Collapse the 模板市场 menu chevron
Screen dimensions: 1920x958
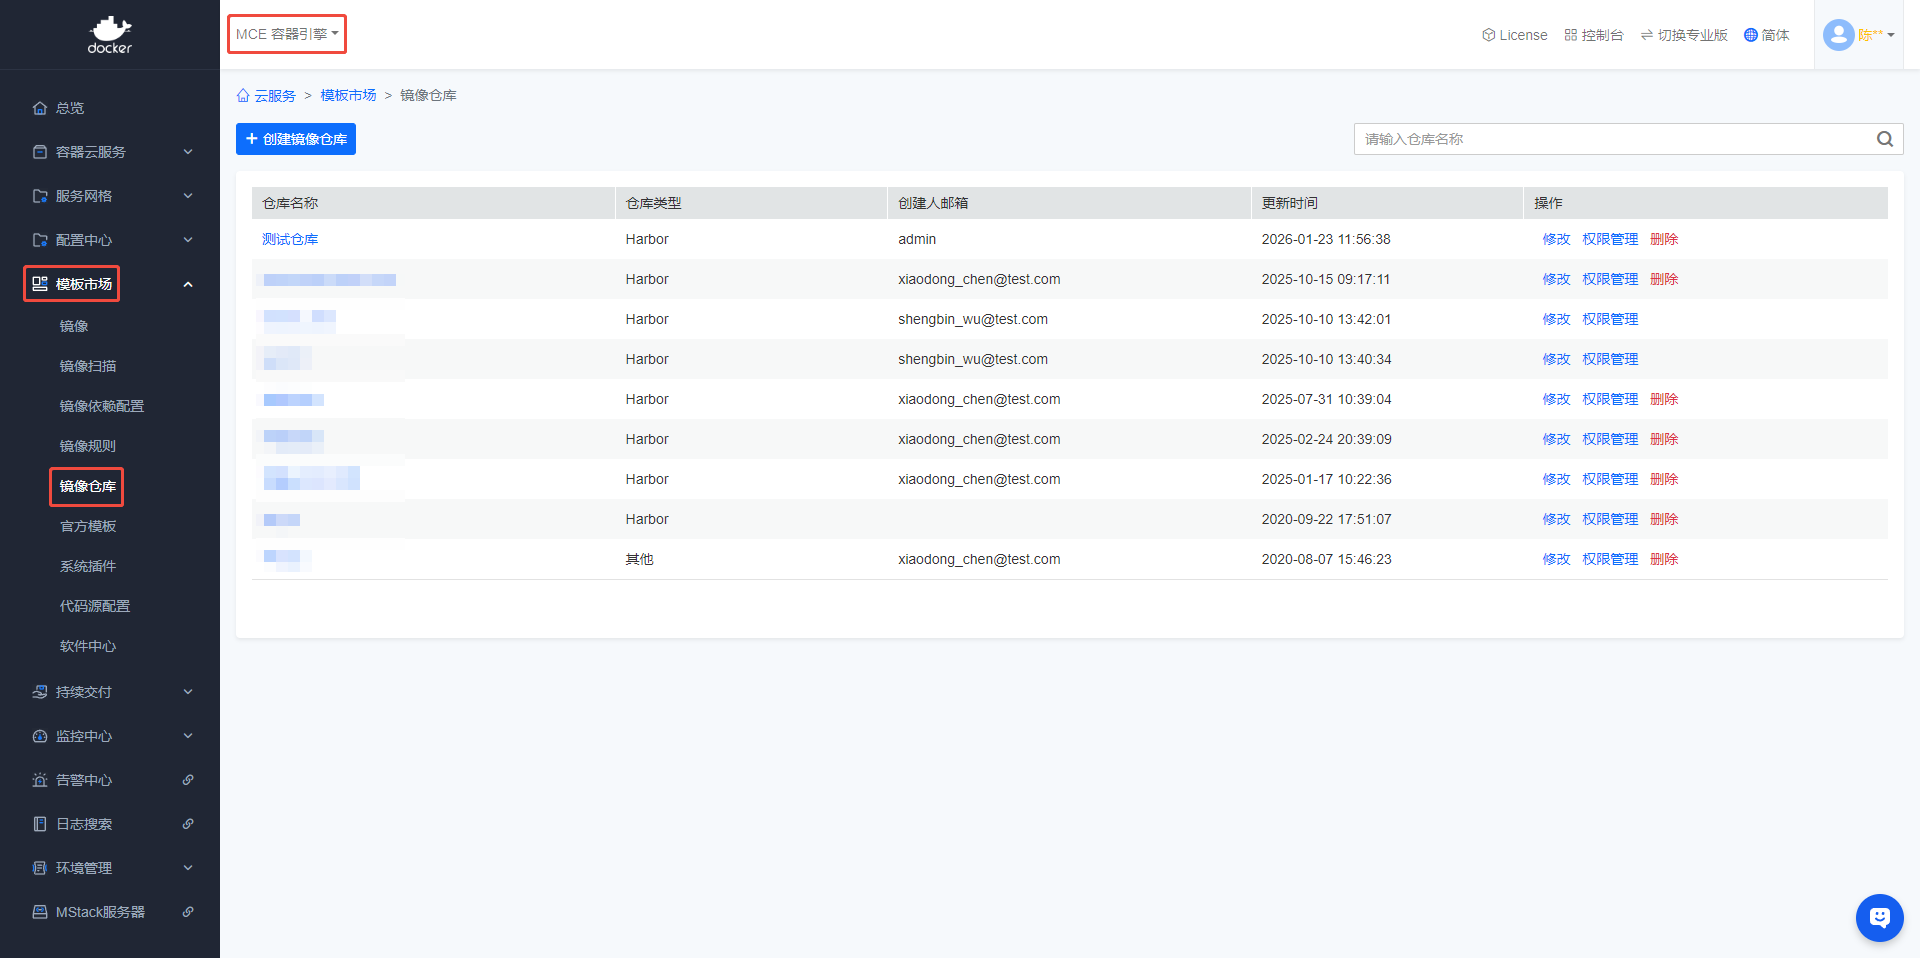[x=188, y=285]
